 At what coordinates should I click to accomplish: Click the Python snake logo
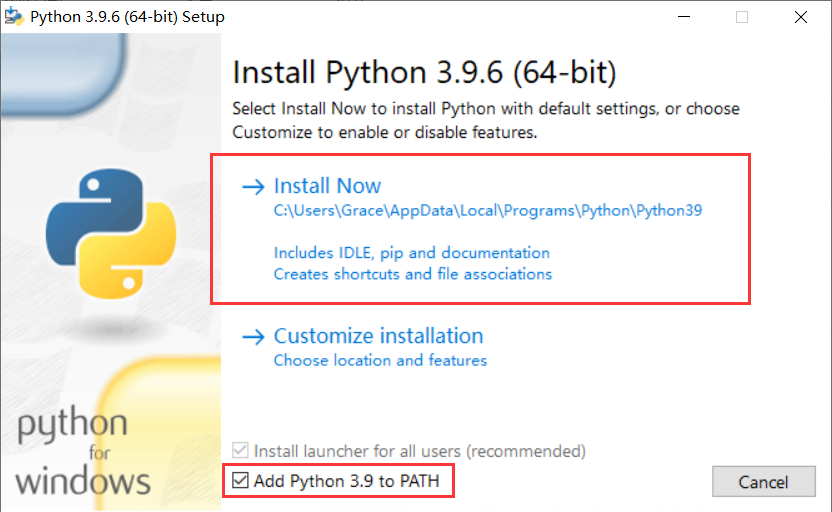point(111,233)
